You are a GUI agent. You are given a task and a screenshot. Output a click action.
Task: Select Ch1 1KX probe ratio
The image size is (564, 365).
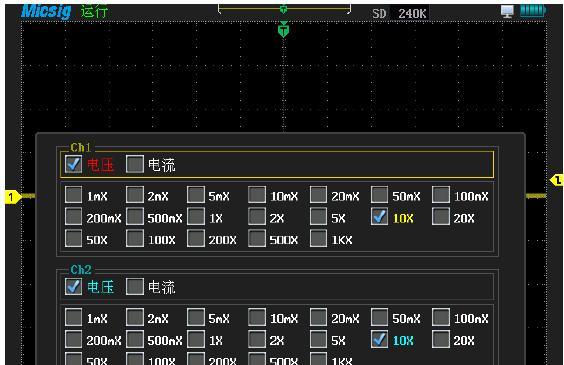pyautogui.click(x=318, y=238)
